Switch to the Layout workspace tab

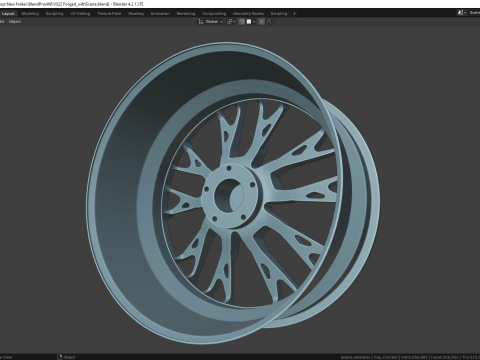[8, 14]
